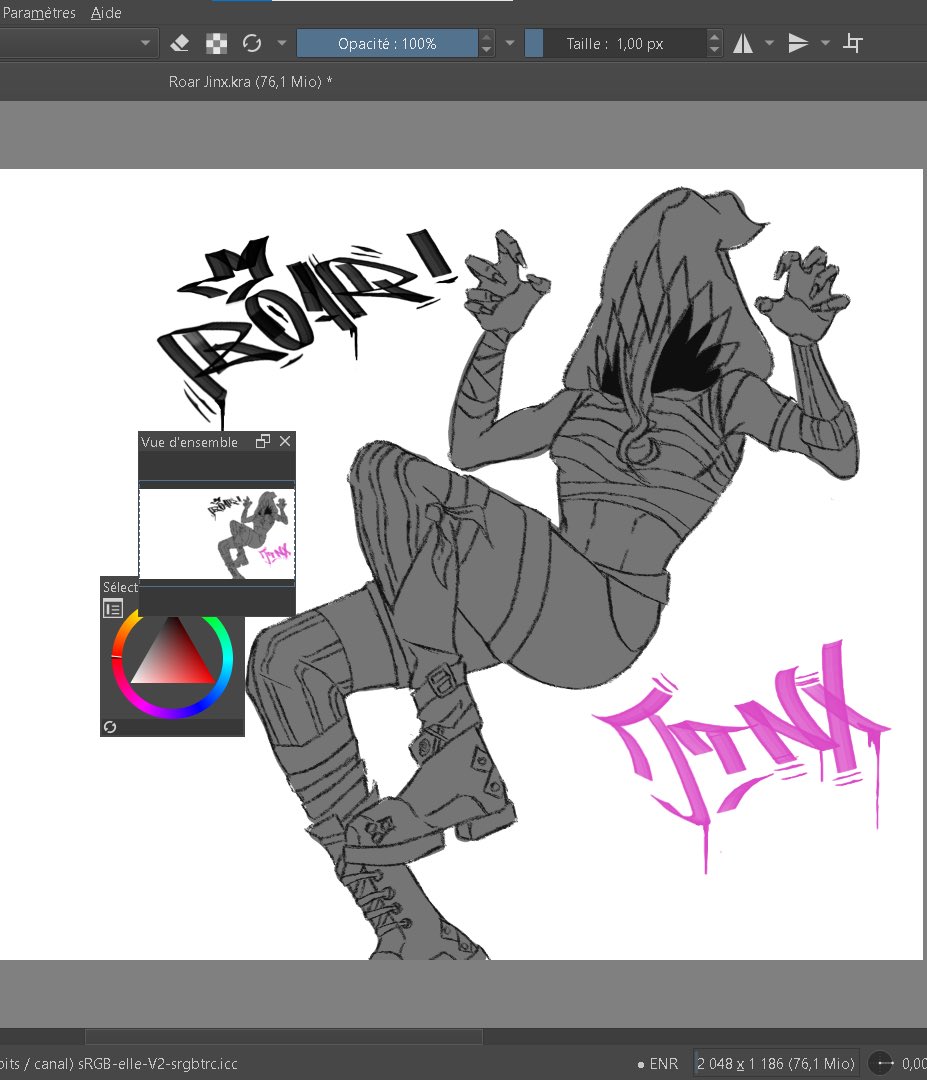Open the brush preset dropdown

click(146, 42)
